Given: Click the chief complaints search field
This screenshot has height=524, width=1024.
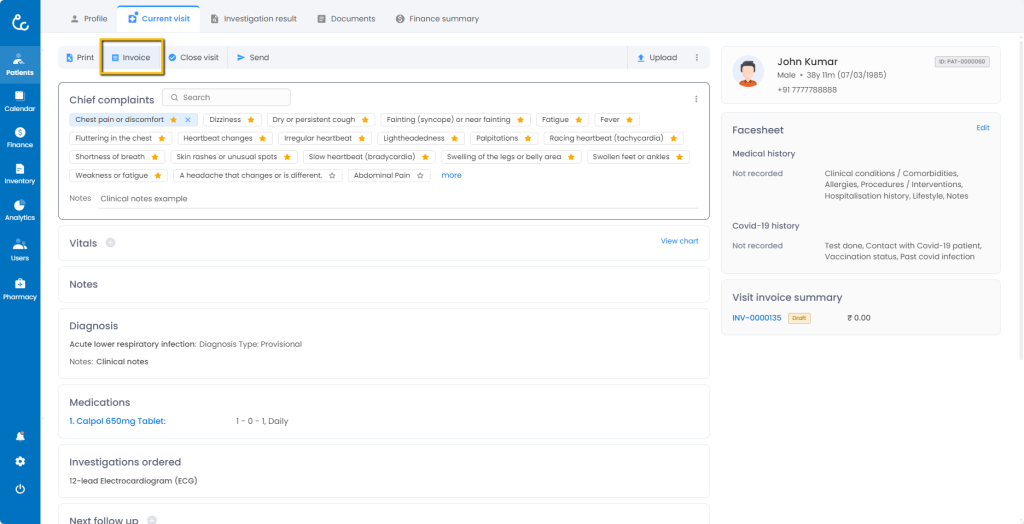Looking at the screenshot, I should [x=226, y=98].
